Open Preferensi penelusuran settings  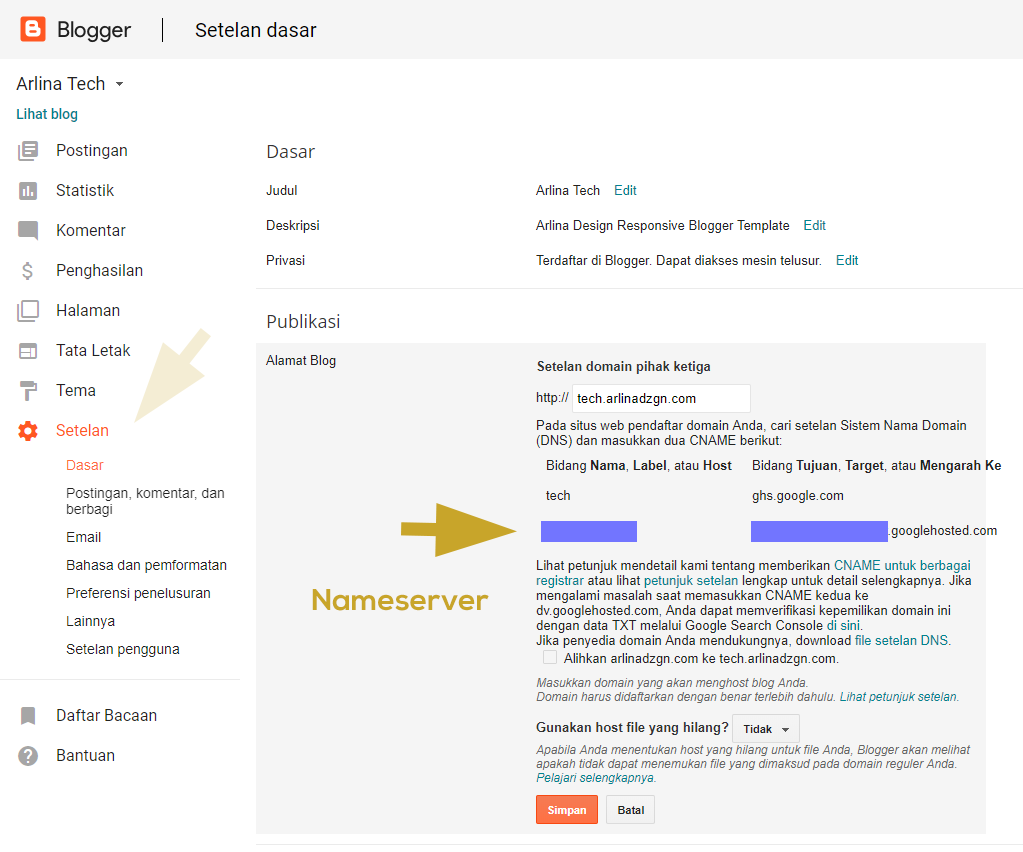coord(138,593)
